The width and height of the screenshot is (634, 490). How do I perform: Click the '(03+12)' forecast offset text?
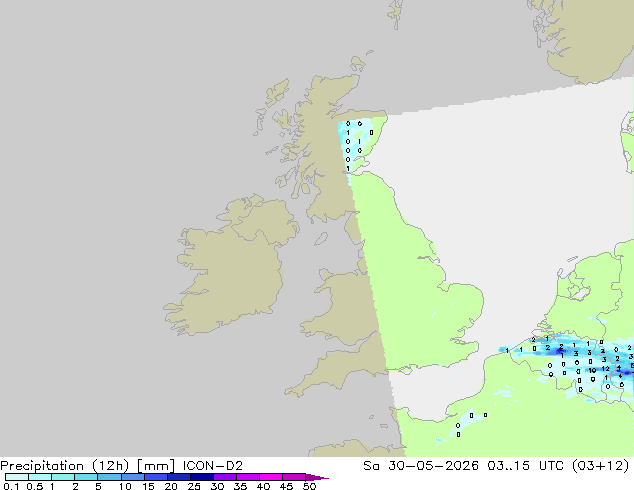pos(600,466)
